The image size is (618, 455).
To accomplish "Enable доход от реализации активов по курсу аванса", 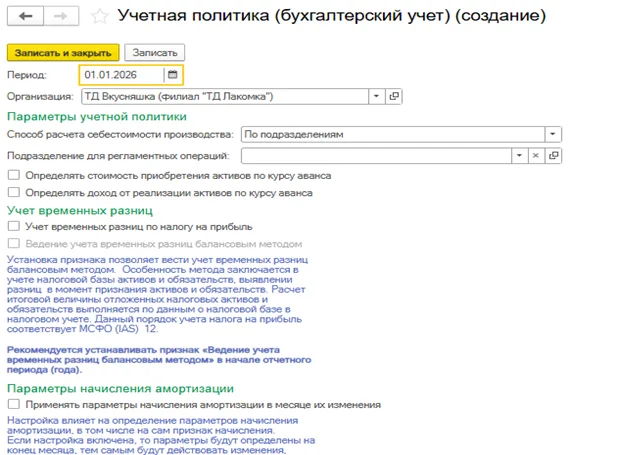I will tap(14, 192).
